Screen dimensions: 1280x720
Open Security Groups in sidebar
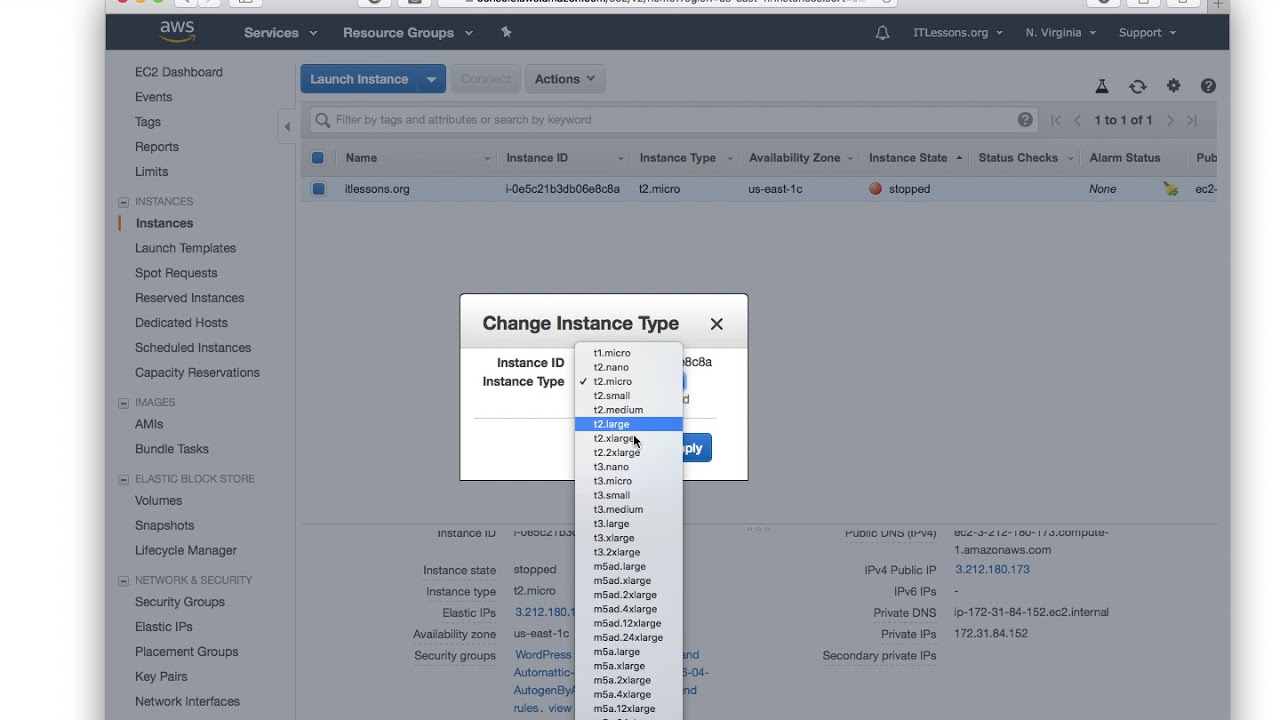point(180,602)
